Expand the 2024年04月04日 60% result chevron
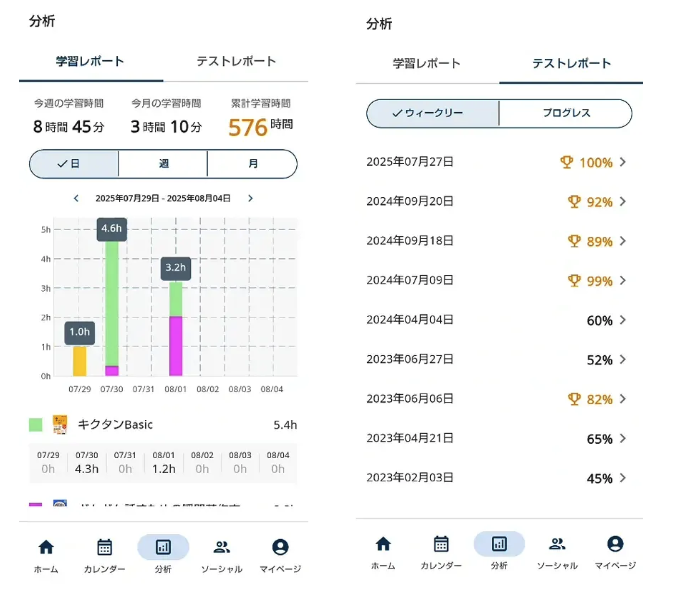Screen dimensions: 678x592 click(623, 320)
